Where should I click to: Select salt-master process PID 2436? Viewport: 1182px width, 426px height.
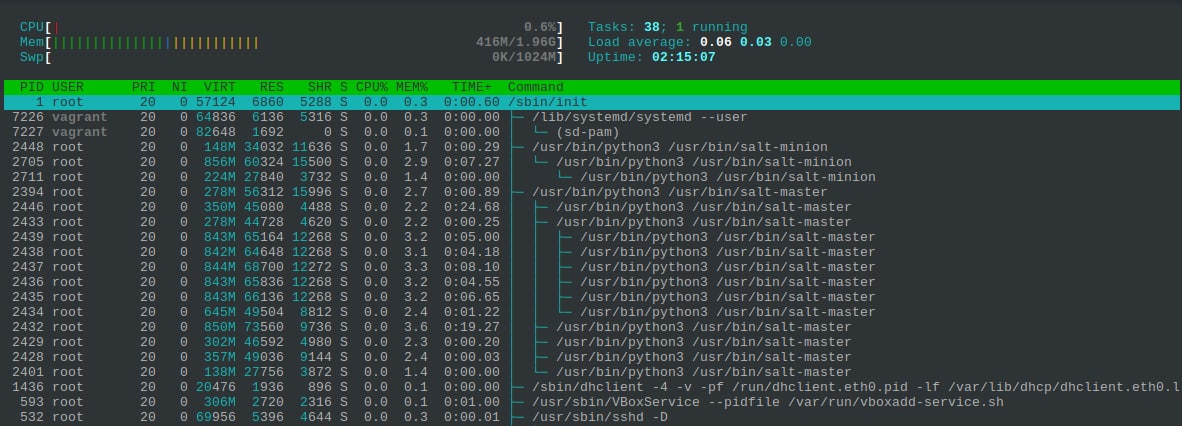tap(591, 282)
